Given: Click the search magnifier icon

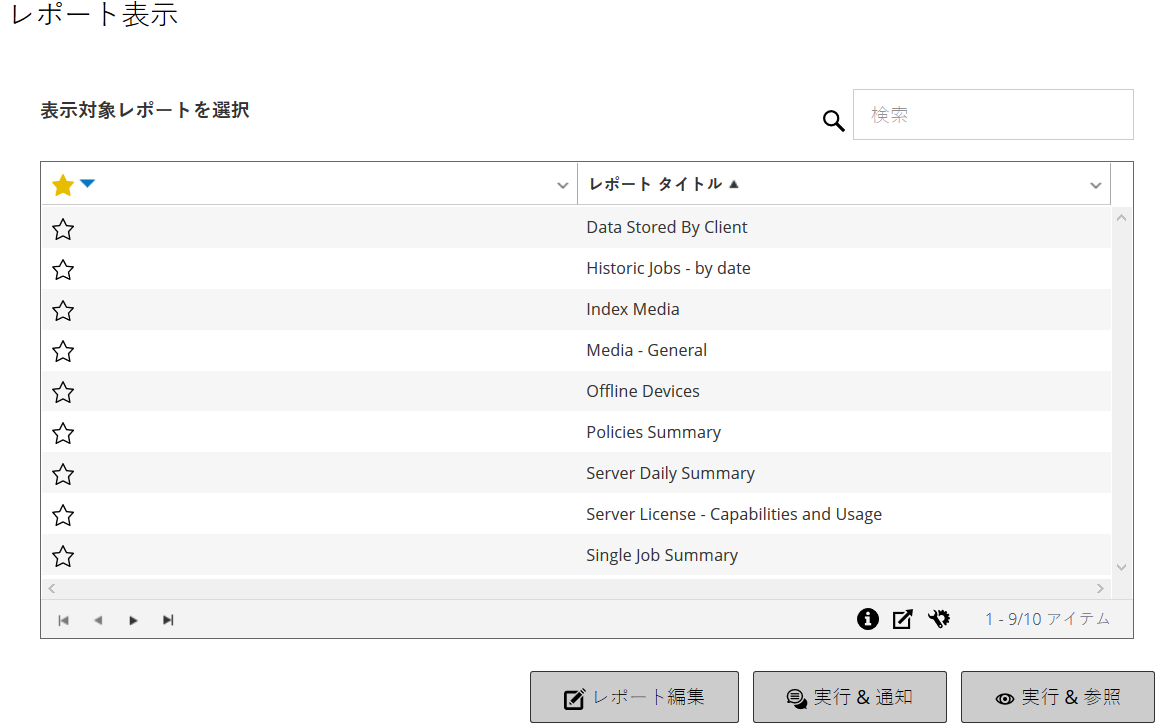Looking at the screenshot, I should pos(834,121).
